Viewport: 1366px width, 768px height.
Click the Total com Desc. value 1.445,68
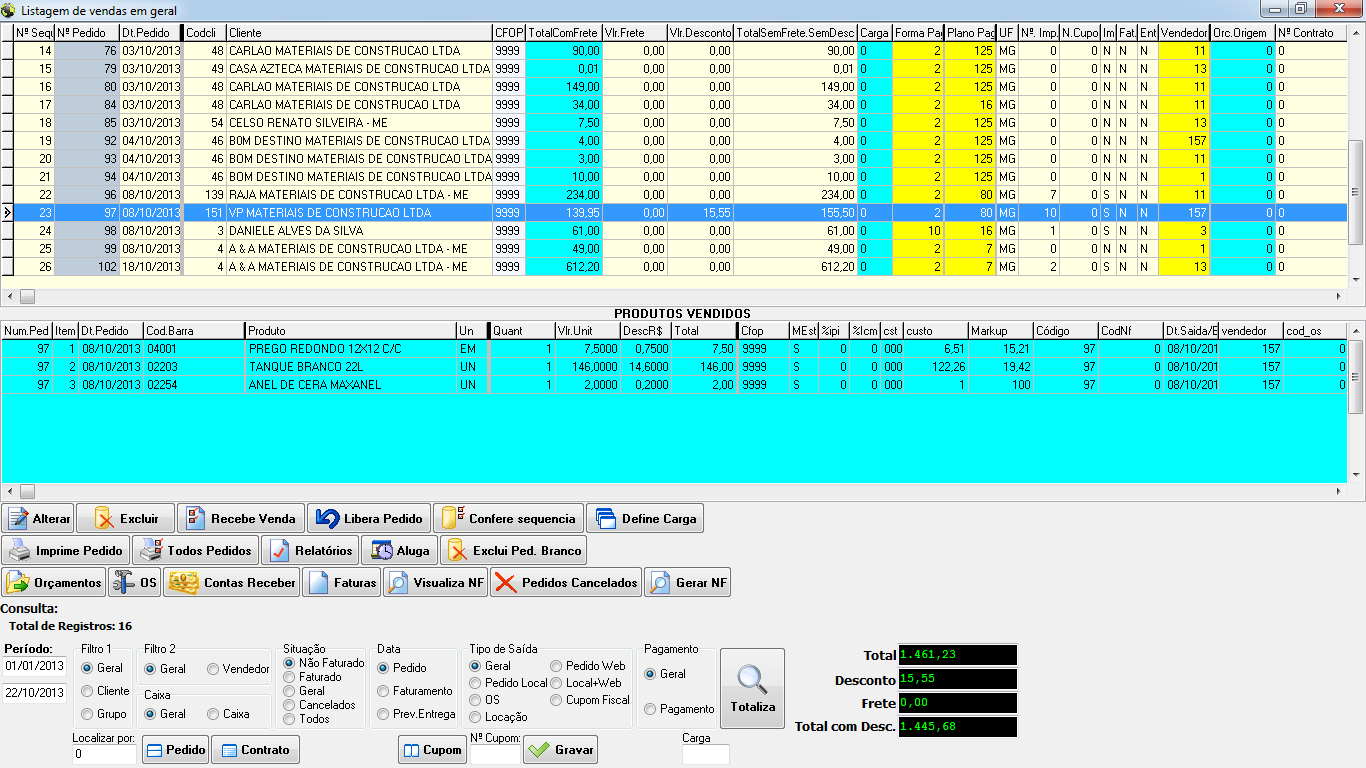tap(957, 727)
